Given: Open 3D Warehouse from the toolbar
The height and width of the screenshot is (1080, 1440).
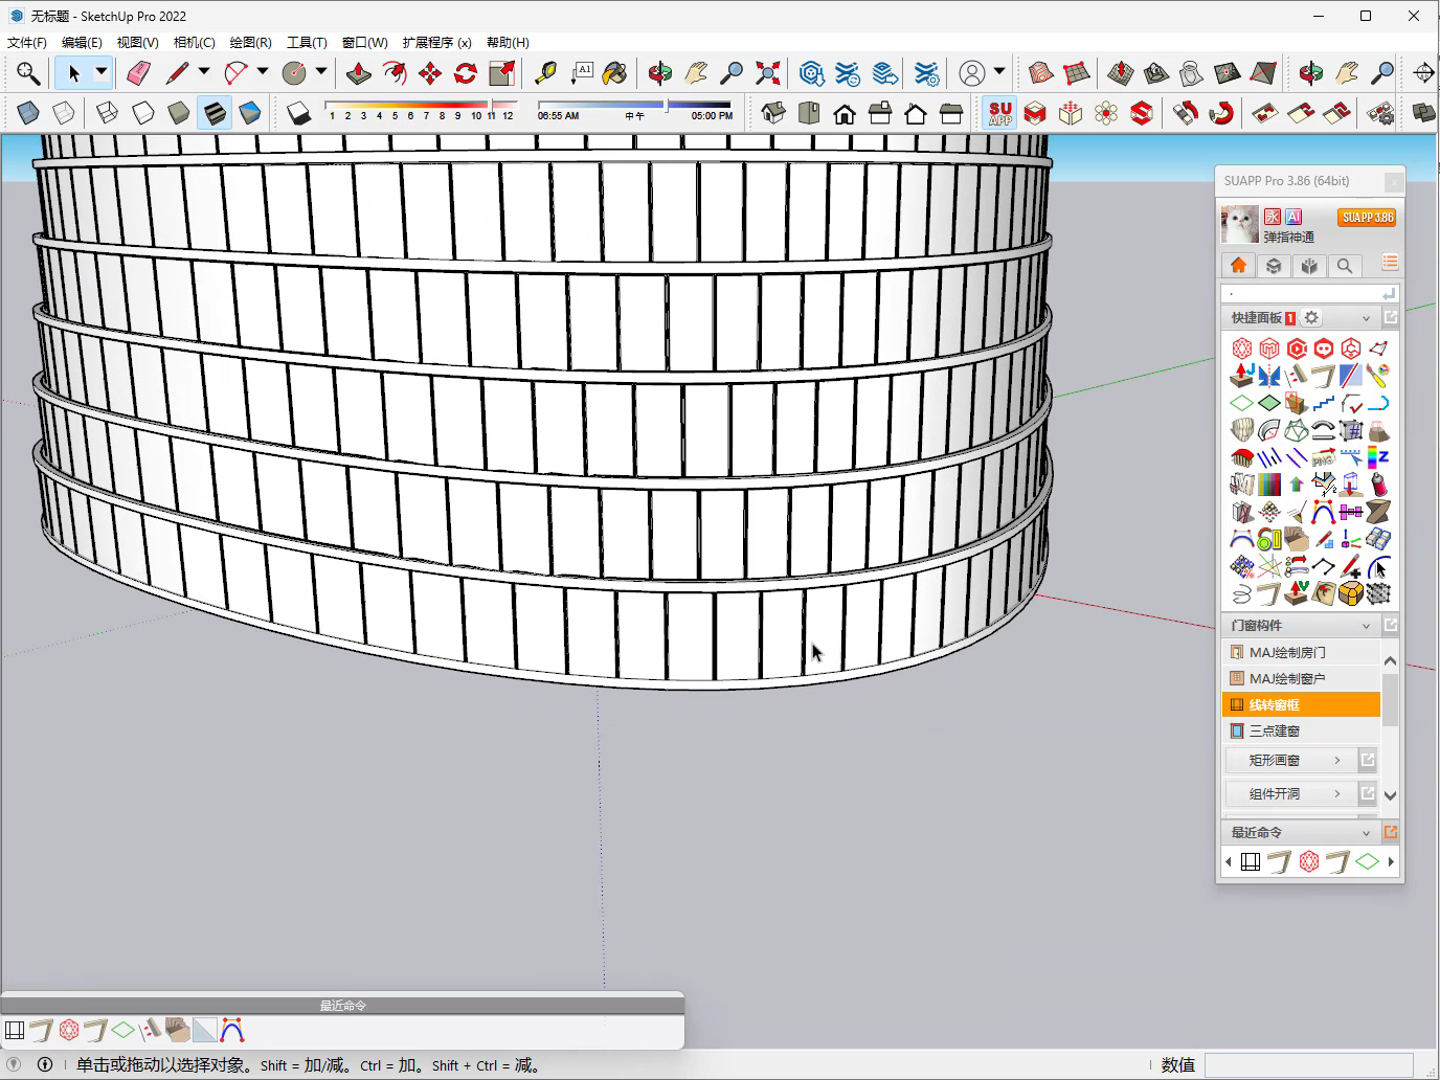Looking at the screenshot, I should (x=812, y=73).
